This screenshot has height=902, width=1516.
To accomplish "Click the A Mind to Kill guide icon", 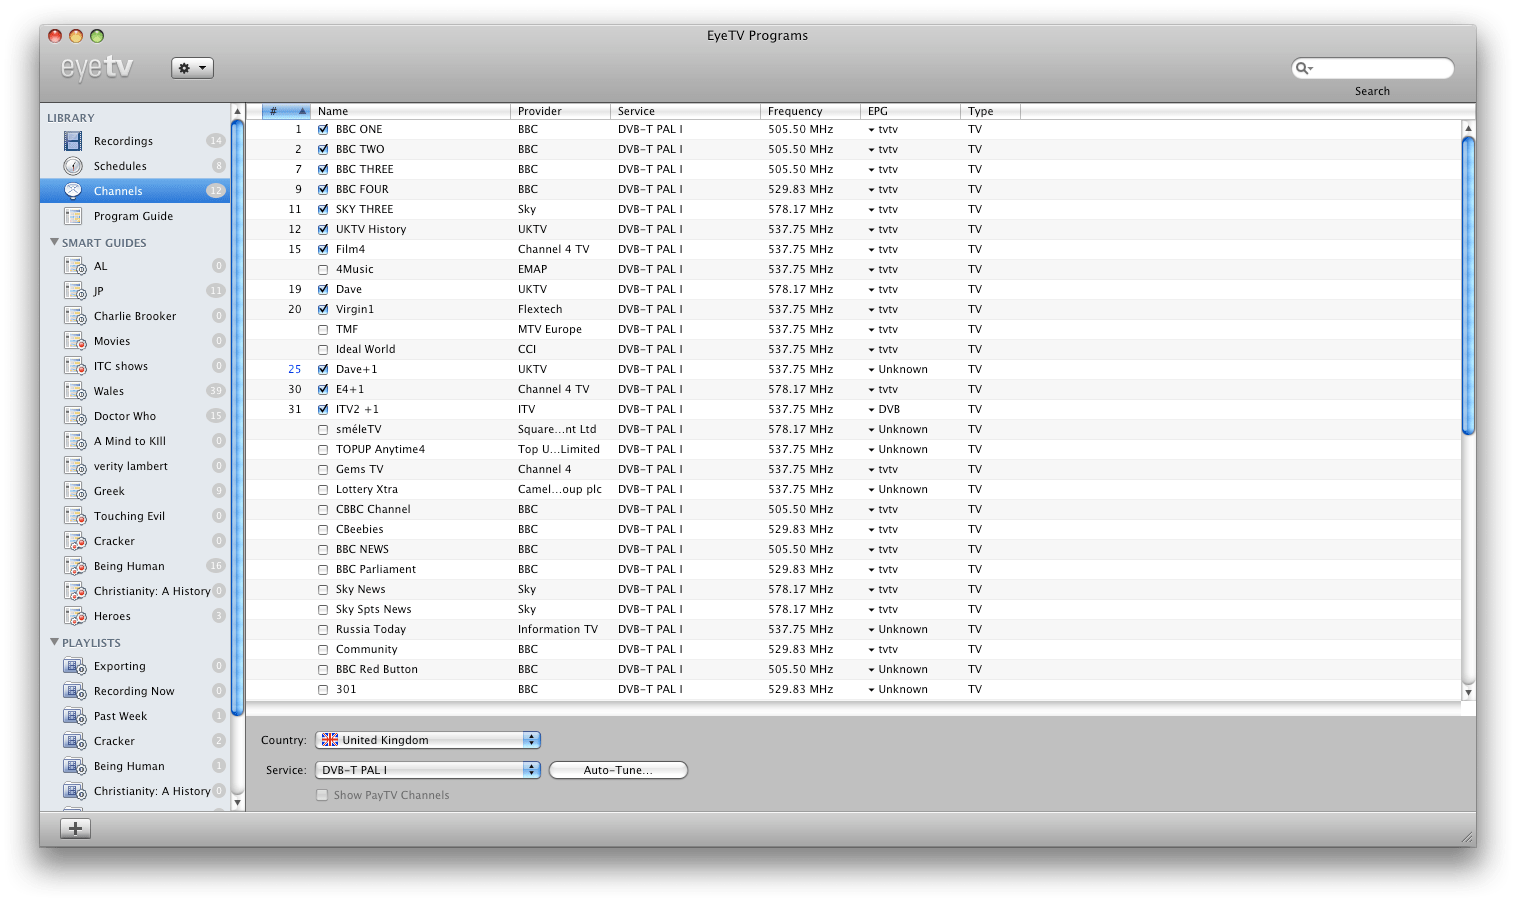I will 75,441.
